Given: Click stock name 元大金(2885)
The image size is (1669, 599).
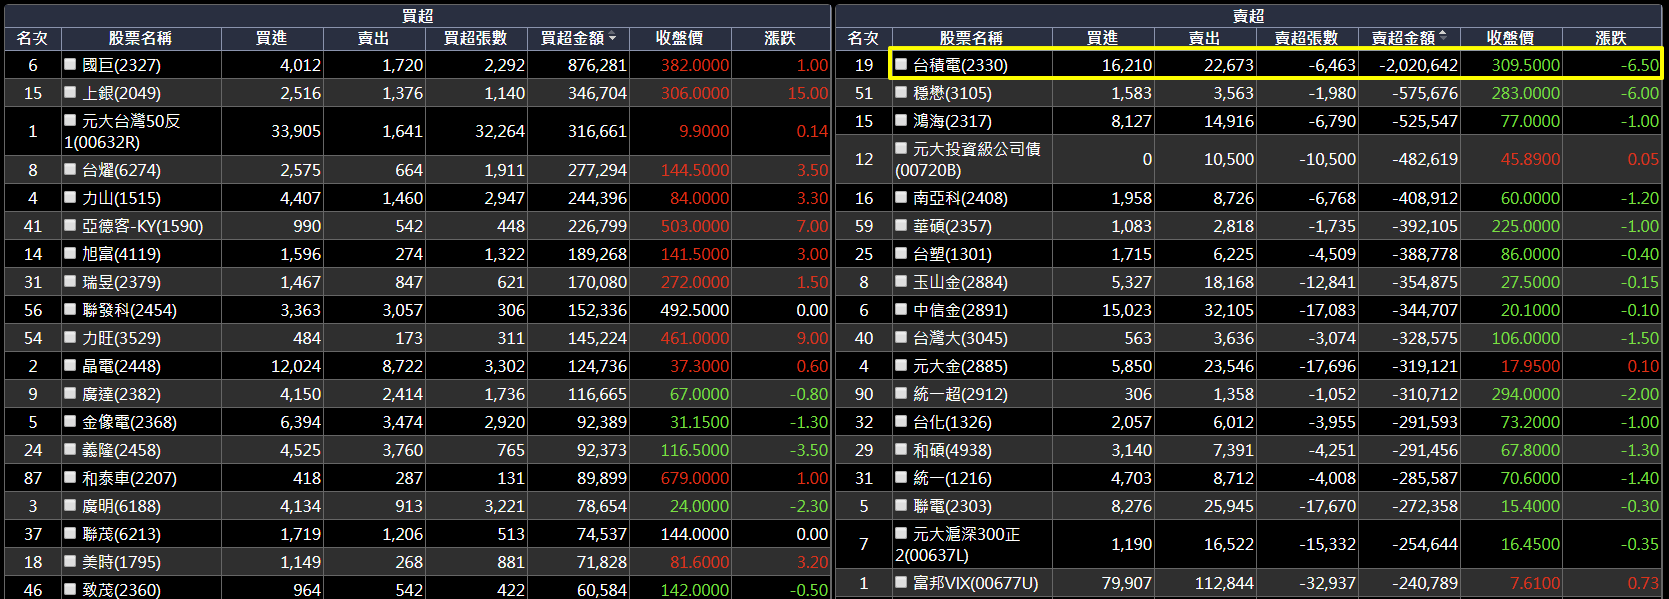Looking at the screenshot, I should (960, 366).
